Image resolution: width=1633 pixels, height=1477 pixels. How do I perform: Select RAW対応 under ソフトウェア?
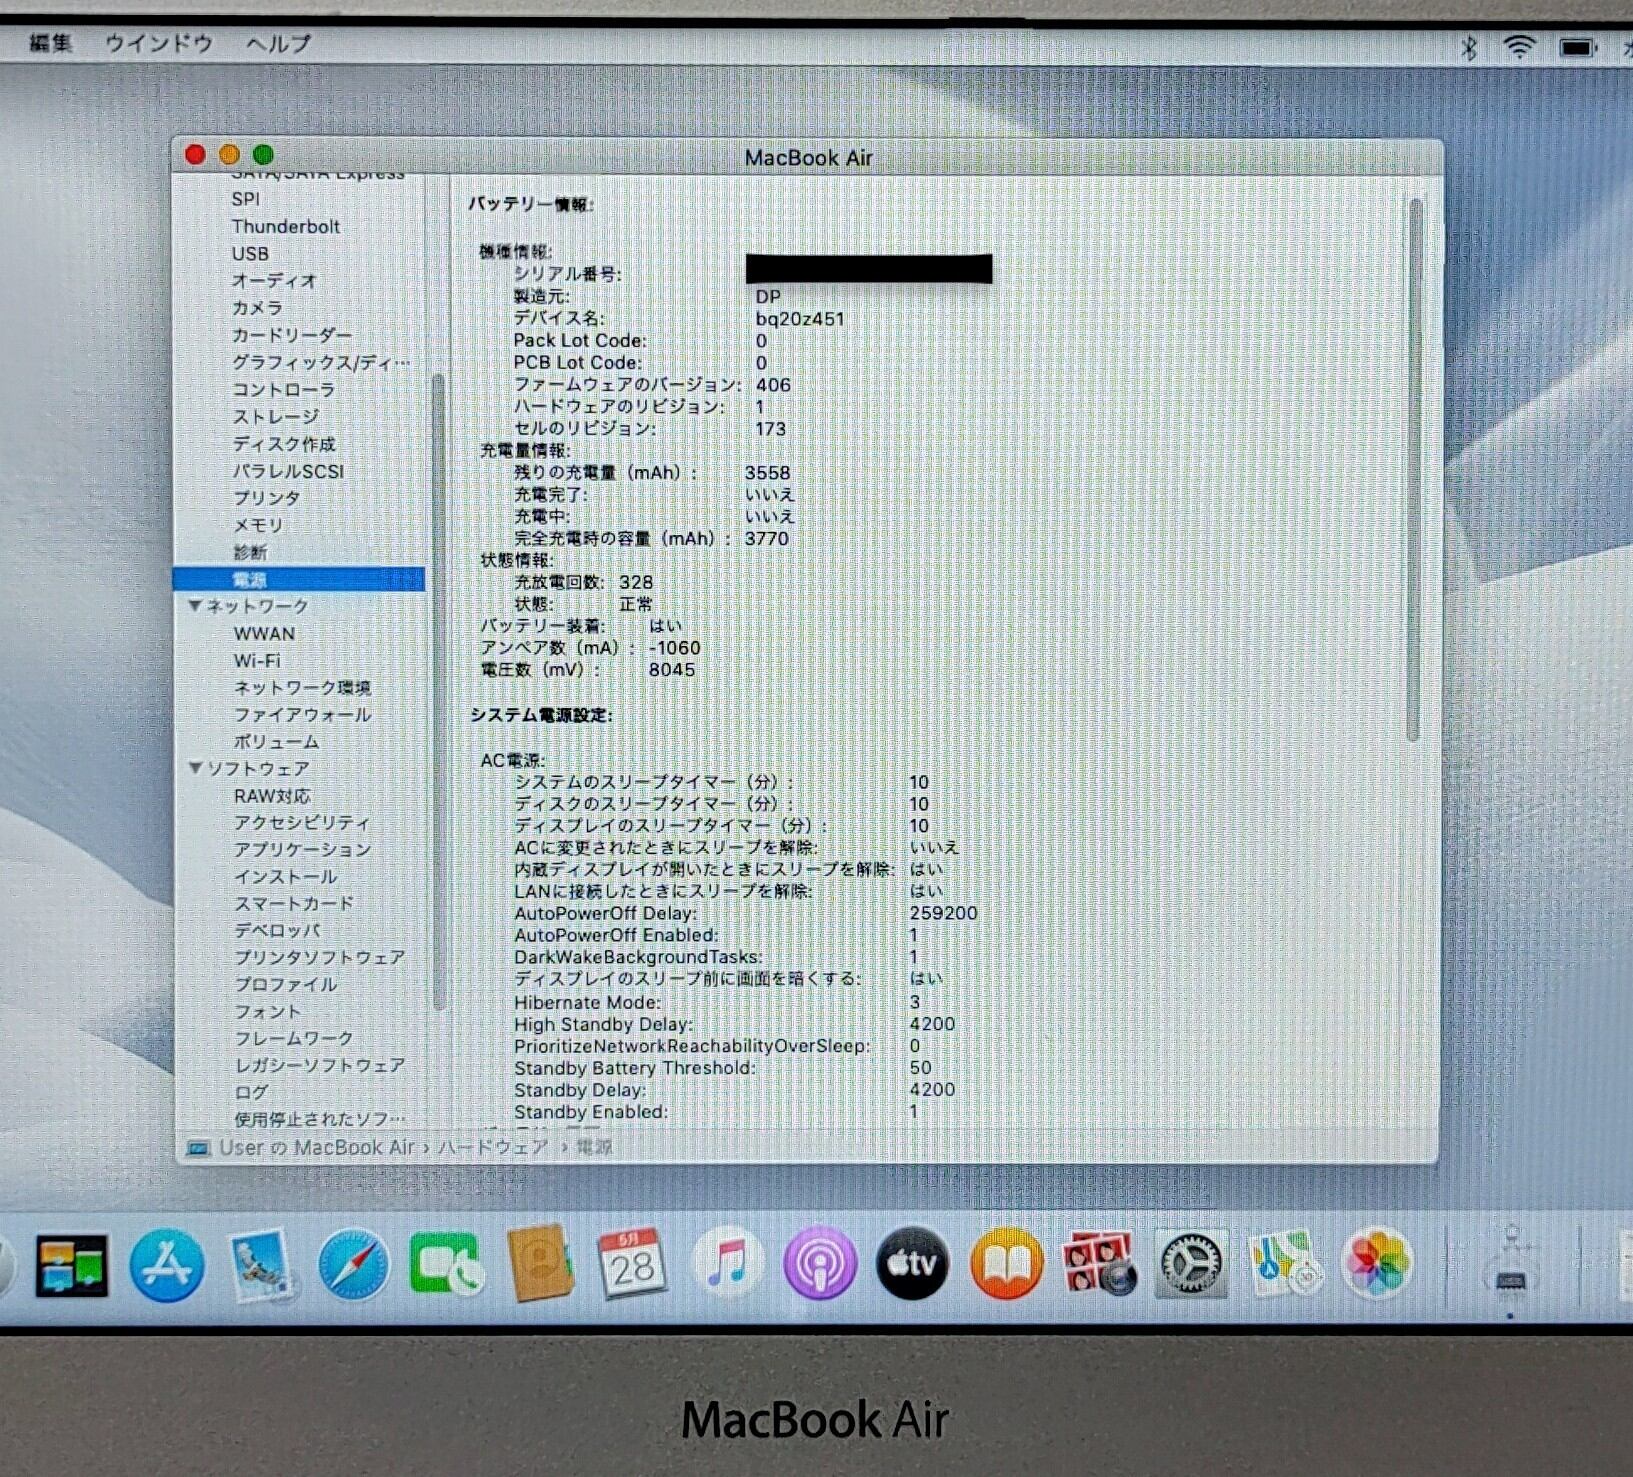click(x=272, y=795)
